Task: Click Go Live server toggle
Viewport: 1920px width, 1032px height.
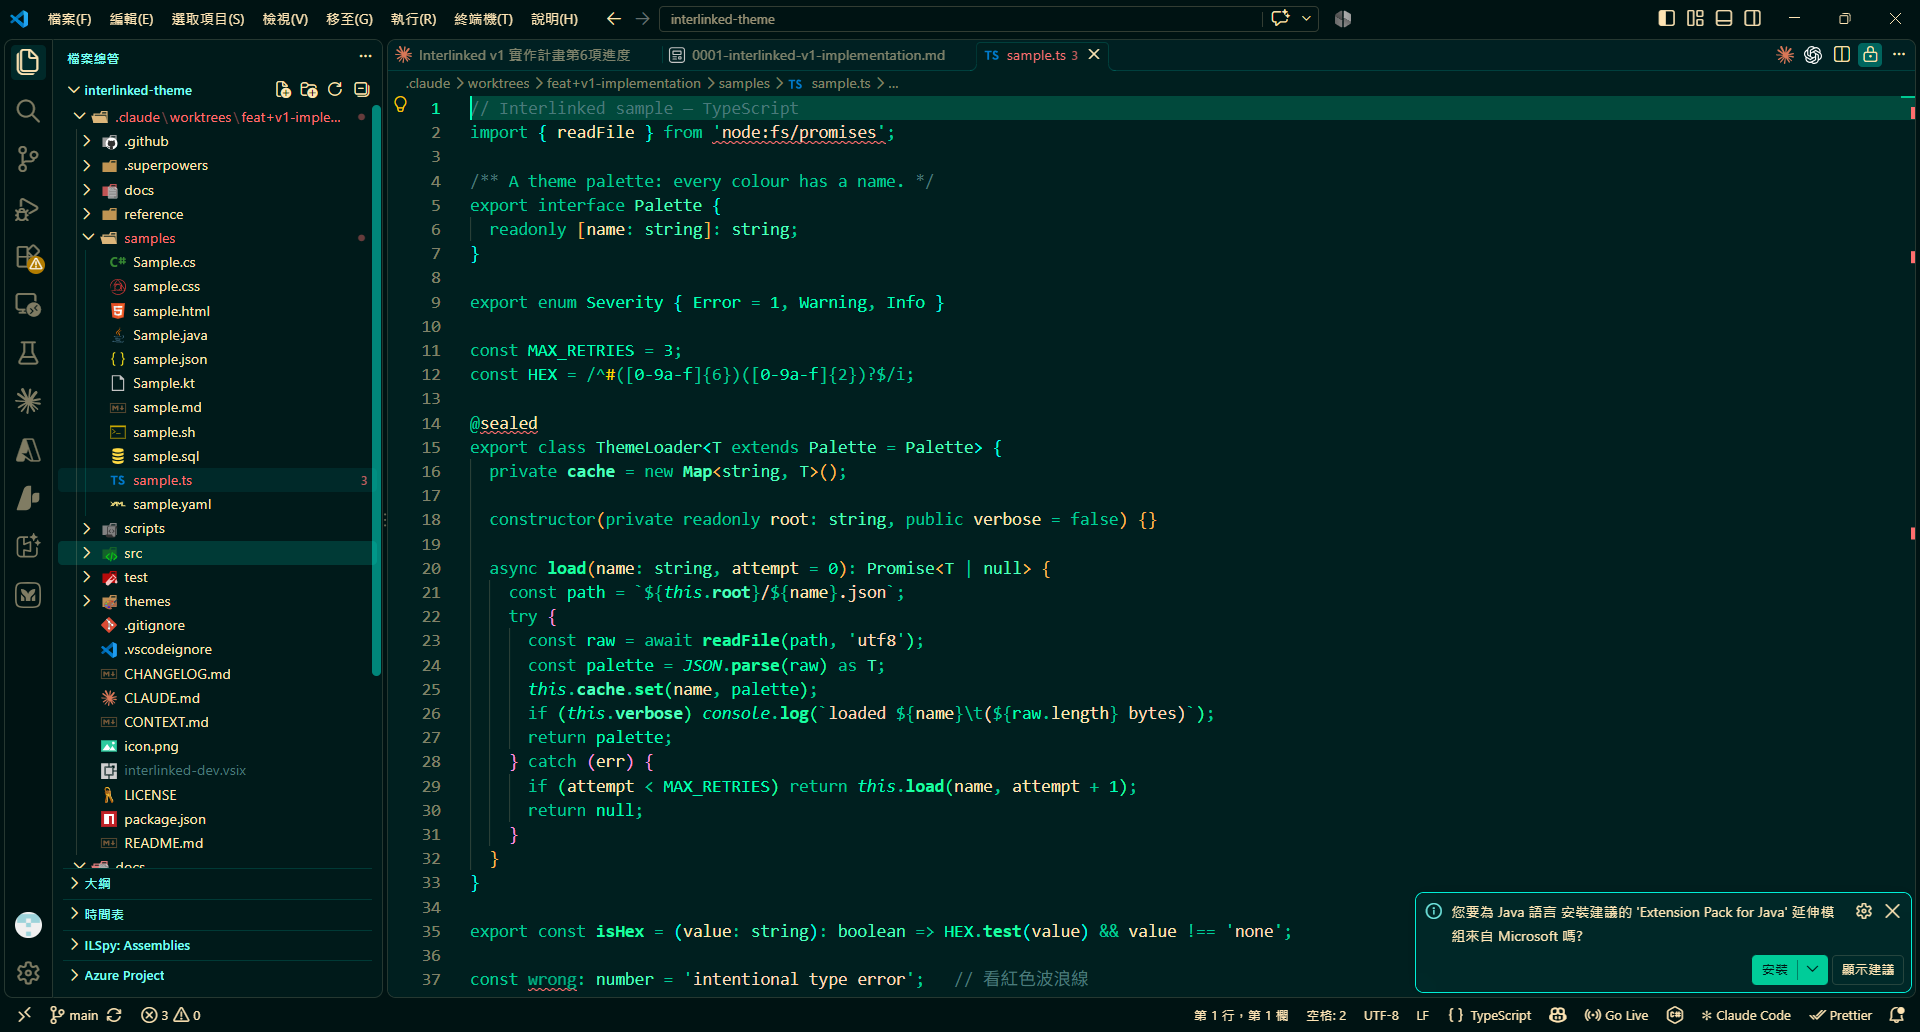Action: (1616, 1015)
